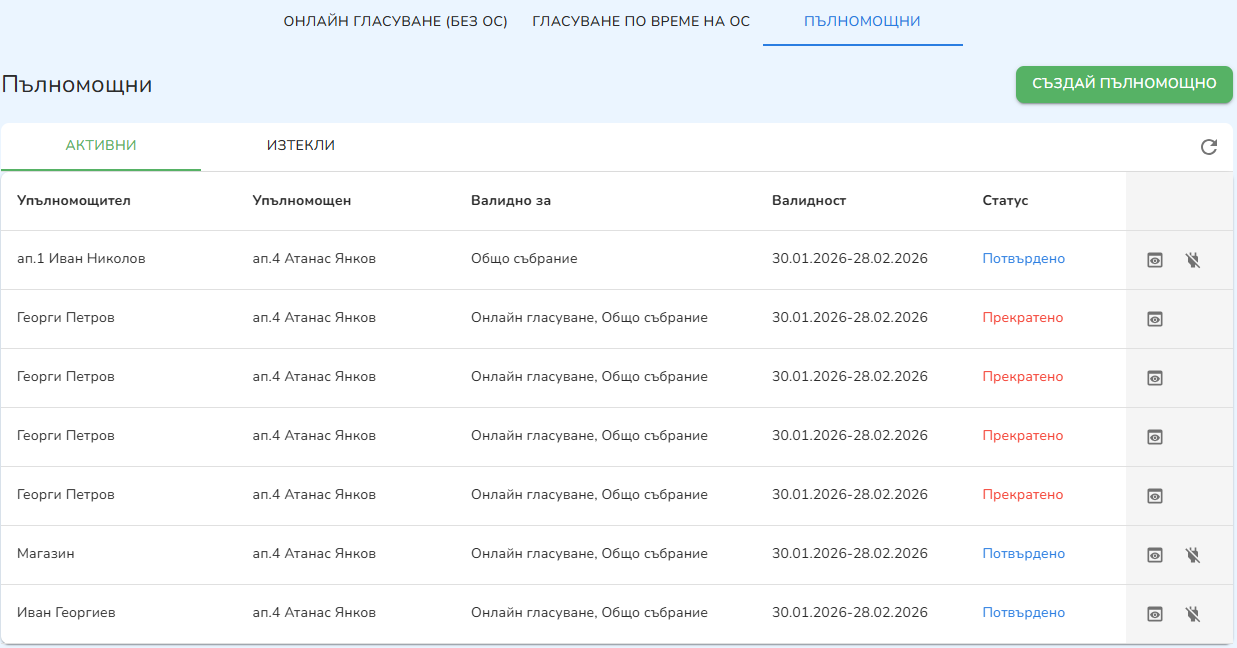The height and width of the screenshot is (648, 1237).
Task: Click the Валидност column header
Action: click(809, 201)
